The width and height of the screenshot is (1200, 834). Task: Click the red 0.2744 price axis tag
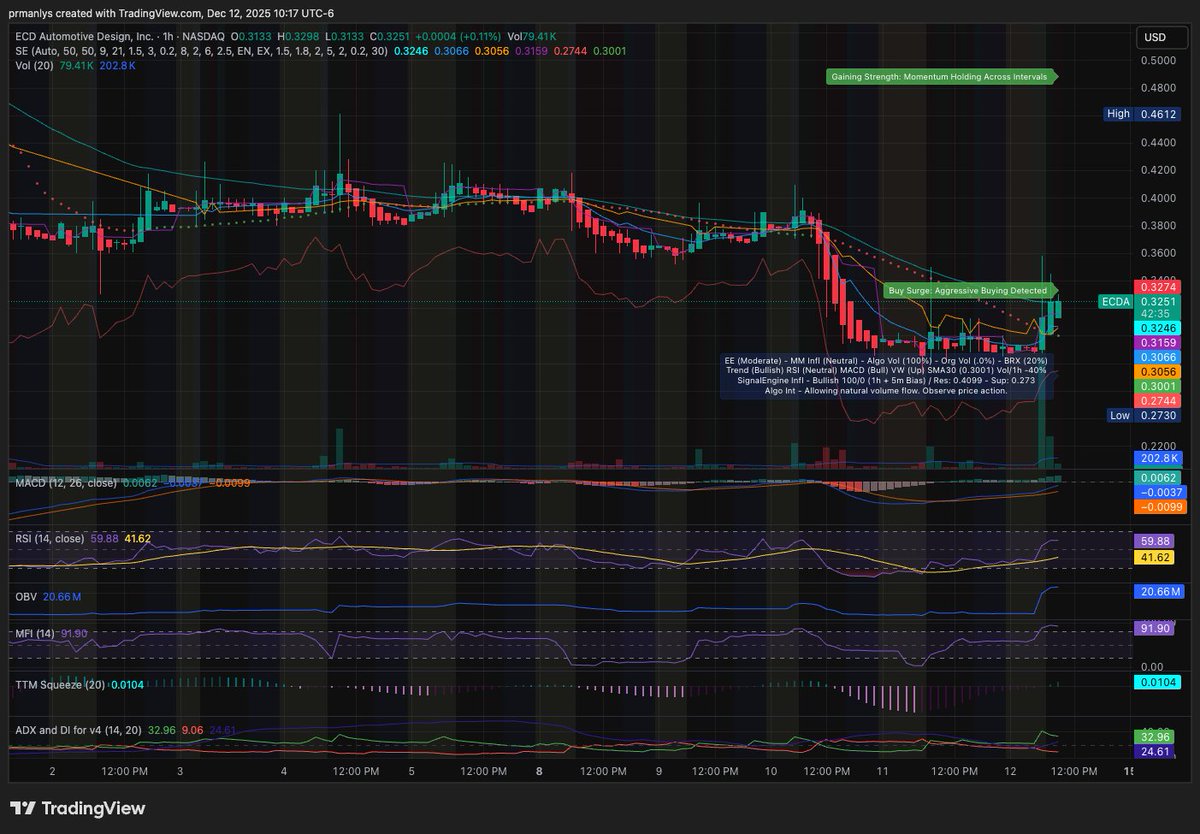click(x=1156, y=400)
